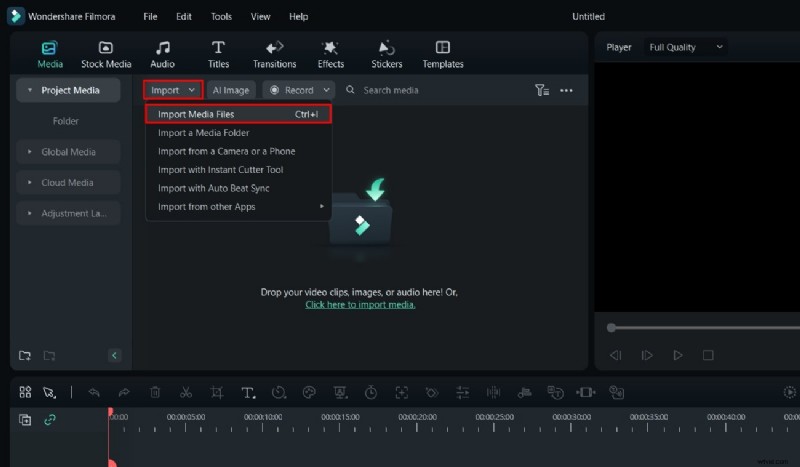Click the color palette icon
This screenshot has height=467, width=800.
click(x=309, y=392)
